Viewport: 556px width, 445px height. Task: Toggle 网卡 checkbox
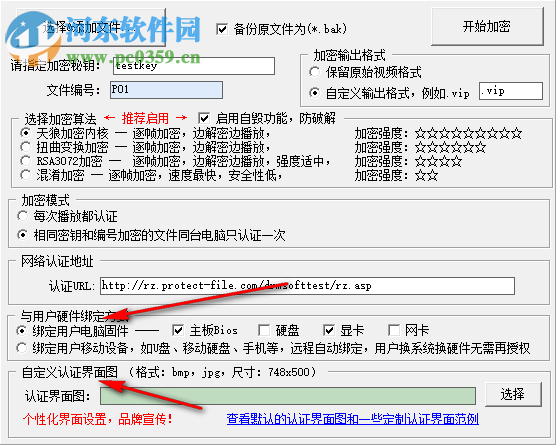[394, 330]
